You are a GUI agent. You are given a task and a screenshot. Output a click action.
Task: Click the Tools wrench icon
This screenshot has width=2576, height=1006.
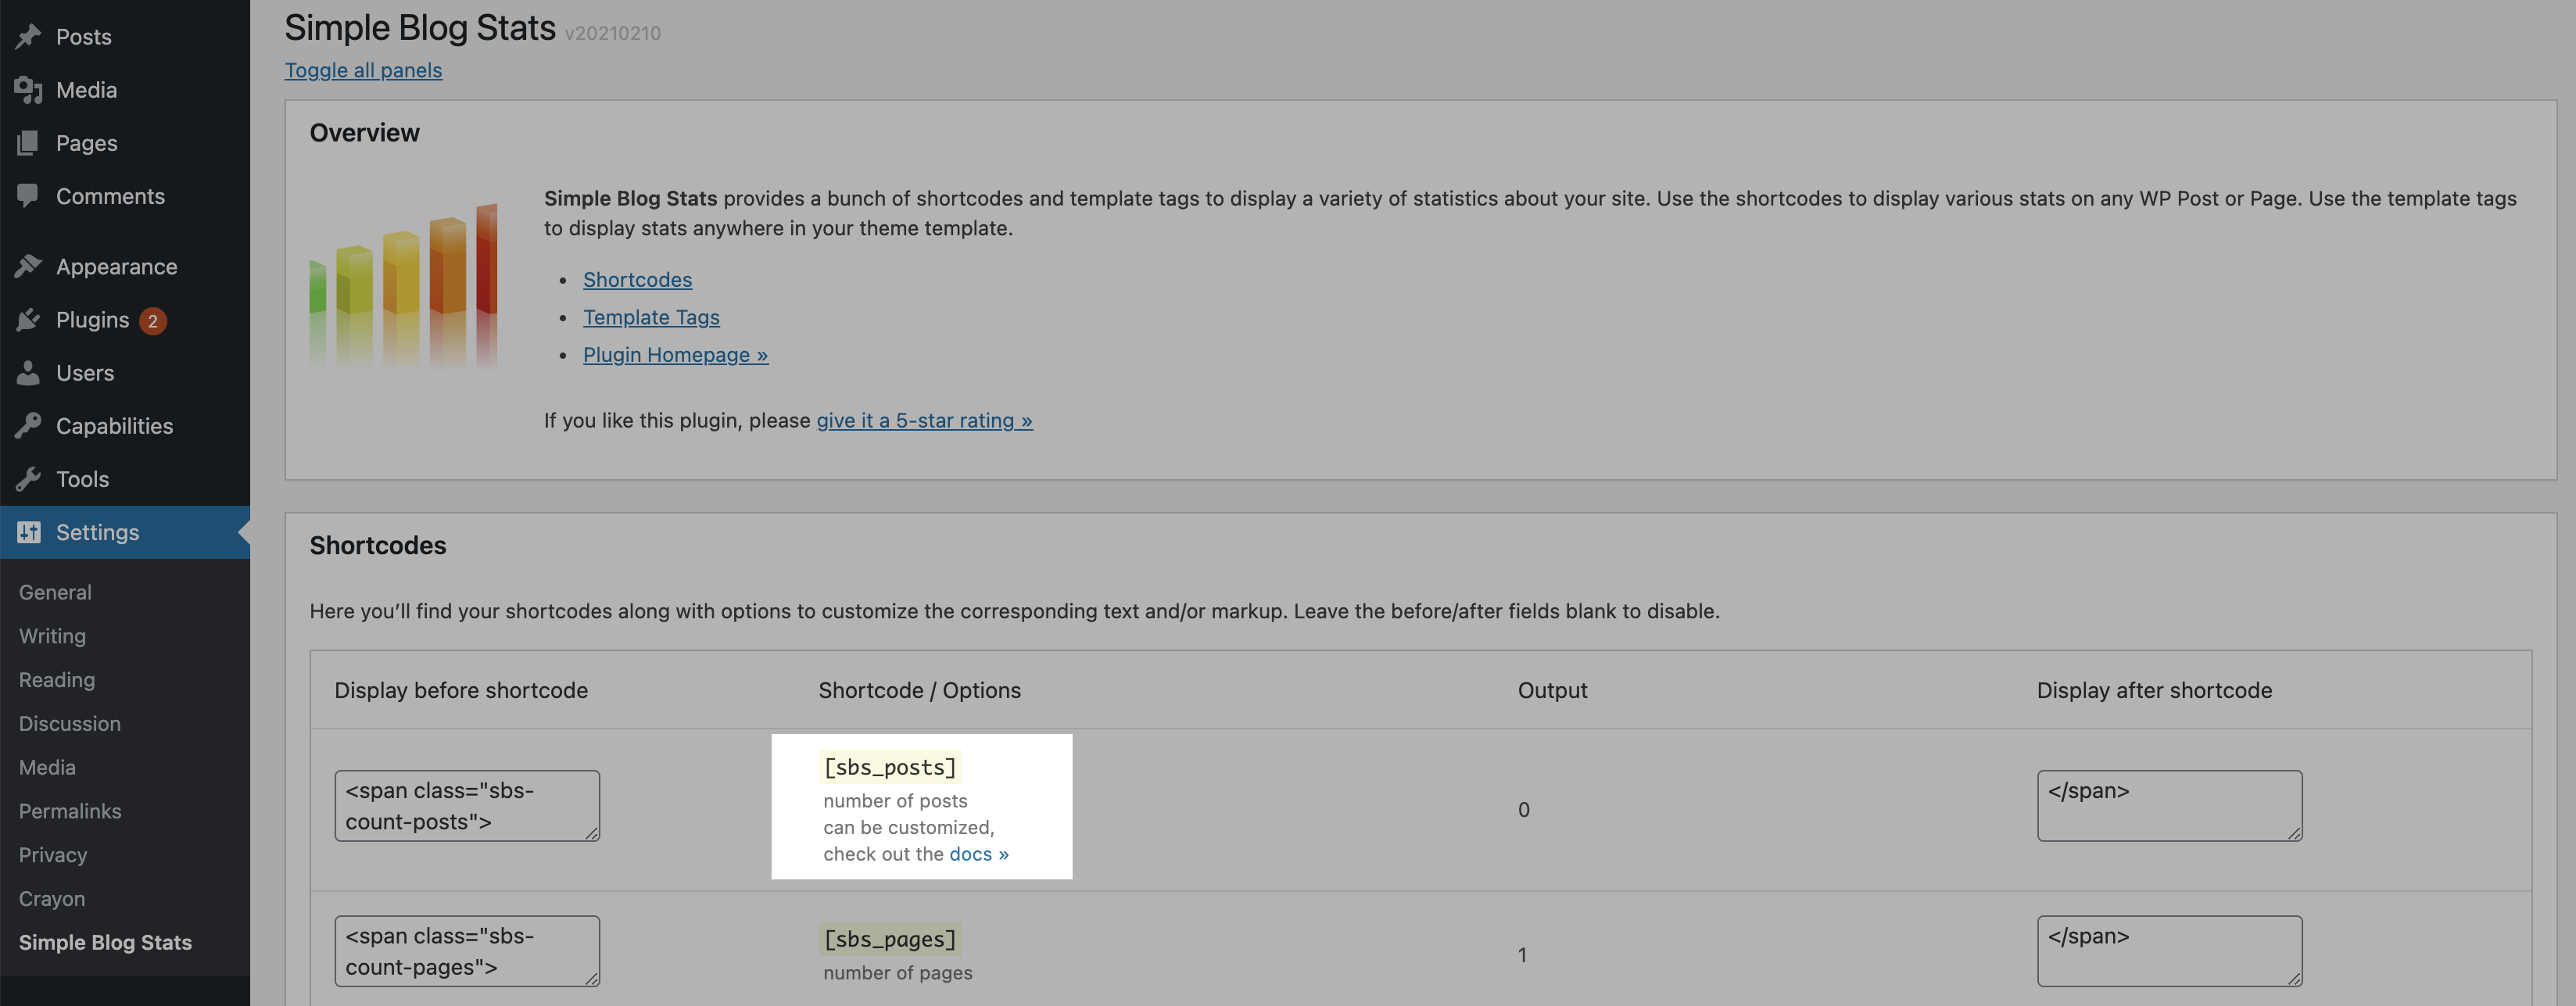pos(28,478)
